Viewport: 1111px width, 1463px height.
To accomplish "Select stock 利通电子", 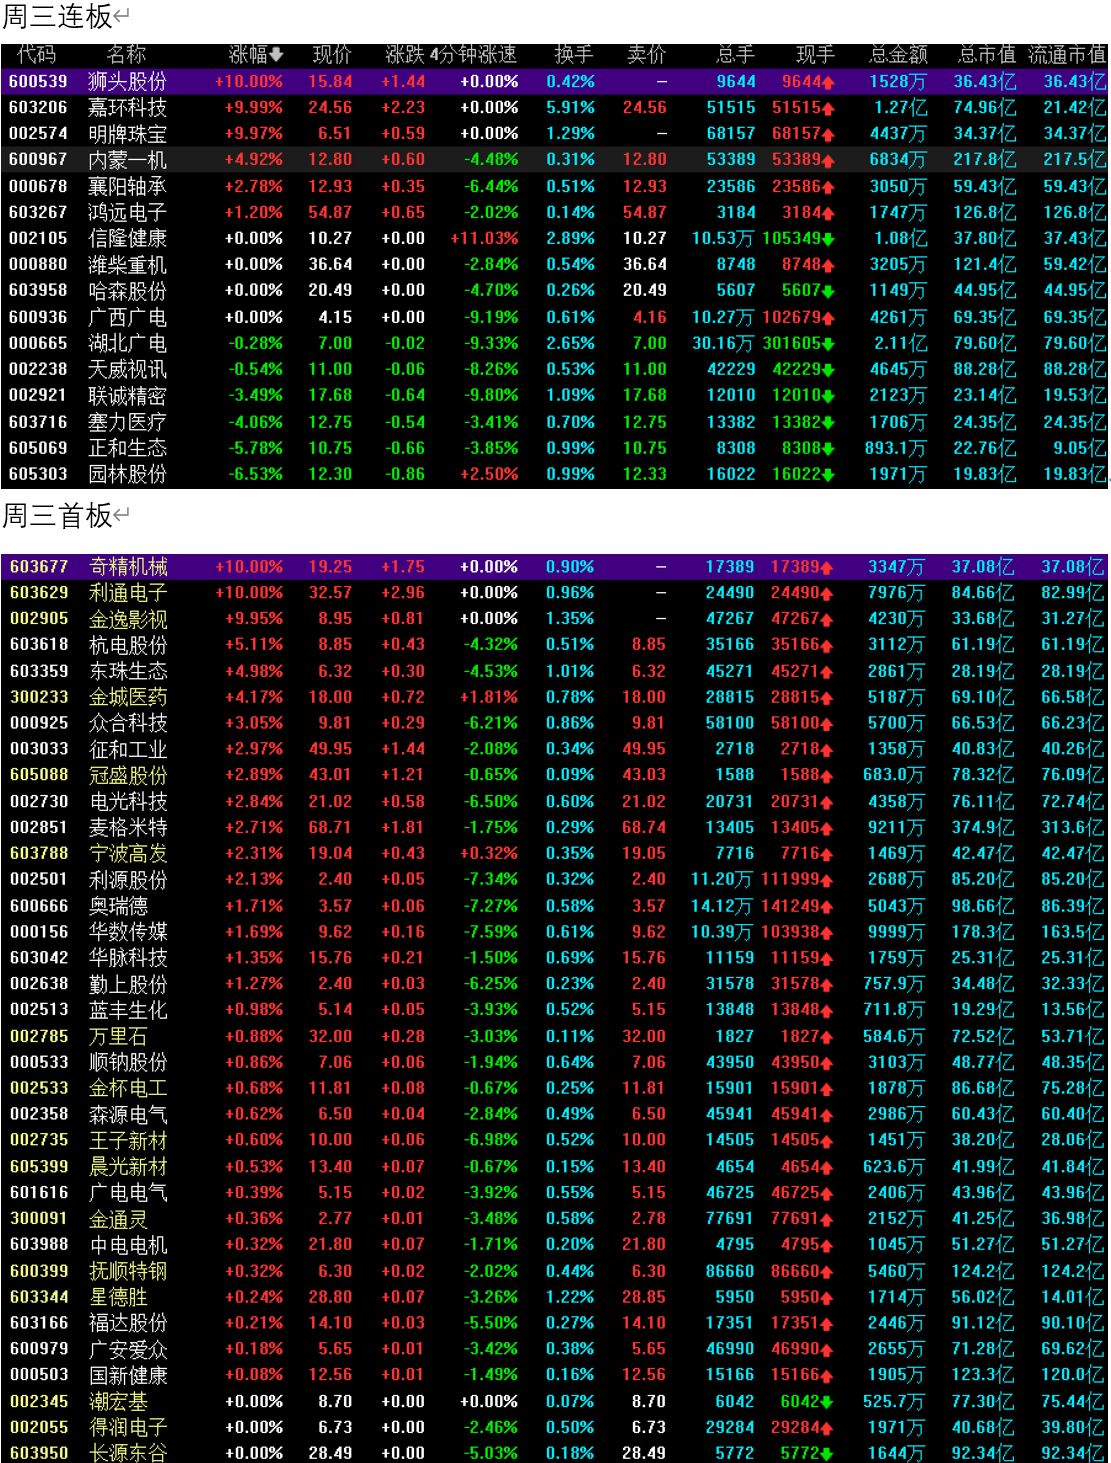I will pos(128,593).
